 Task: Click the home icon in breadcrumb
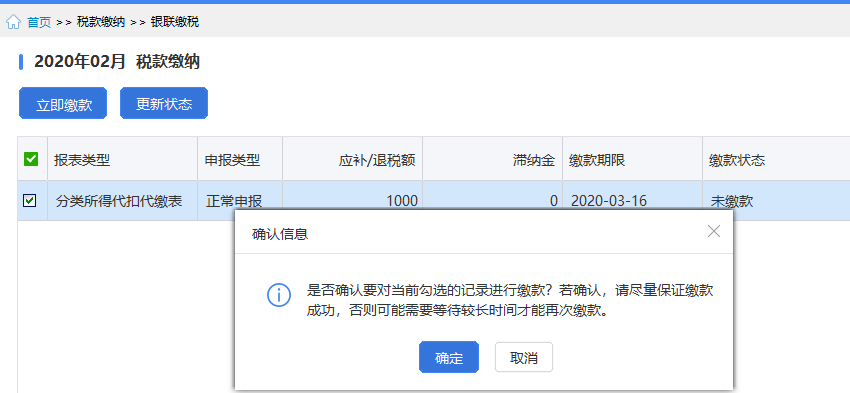click(14, 22)
